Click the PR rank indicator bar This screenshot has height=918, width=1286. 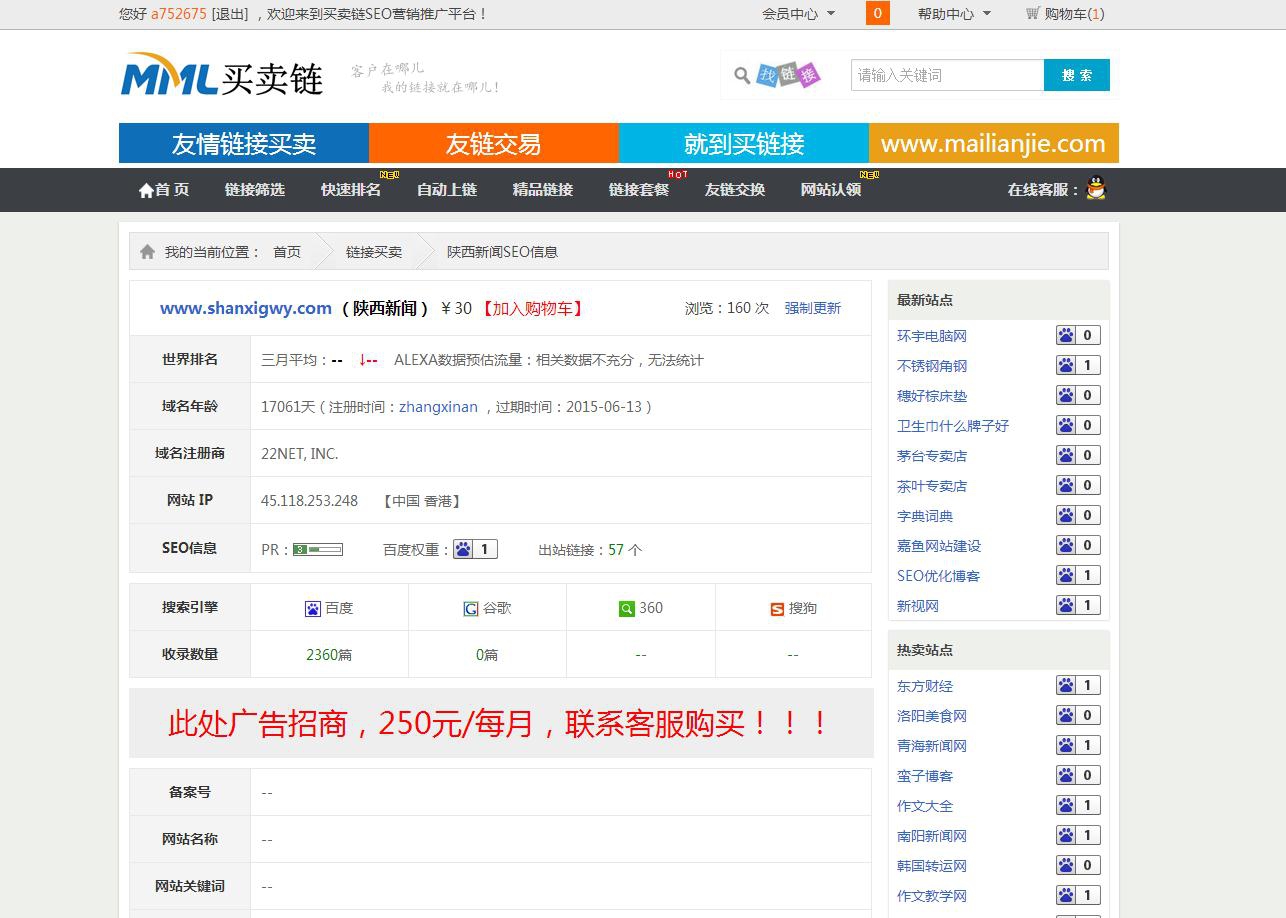[318, 549]
